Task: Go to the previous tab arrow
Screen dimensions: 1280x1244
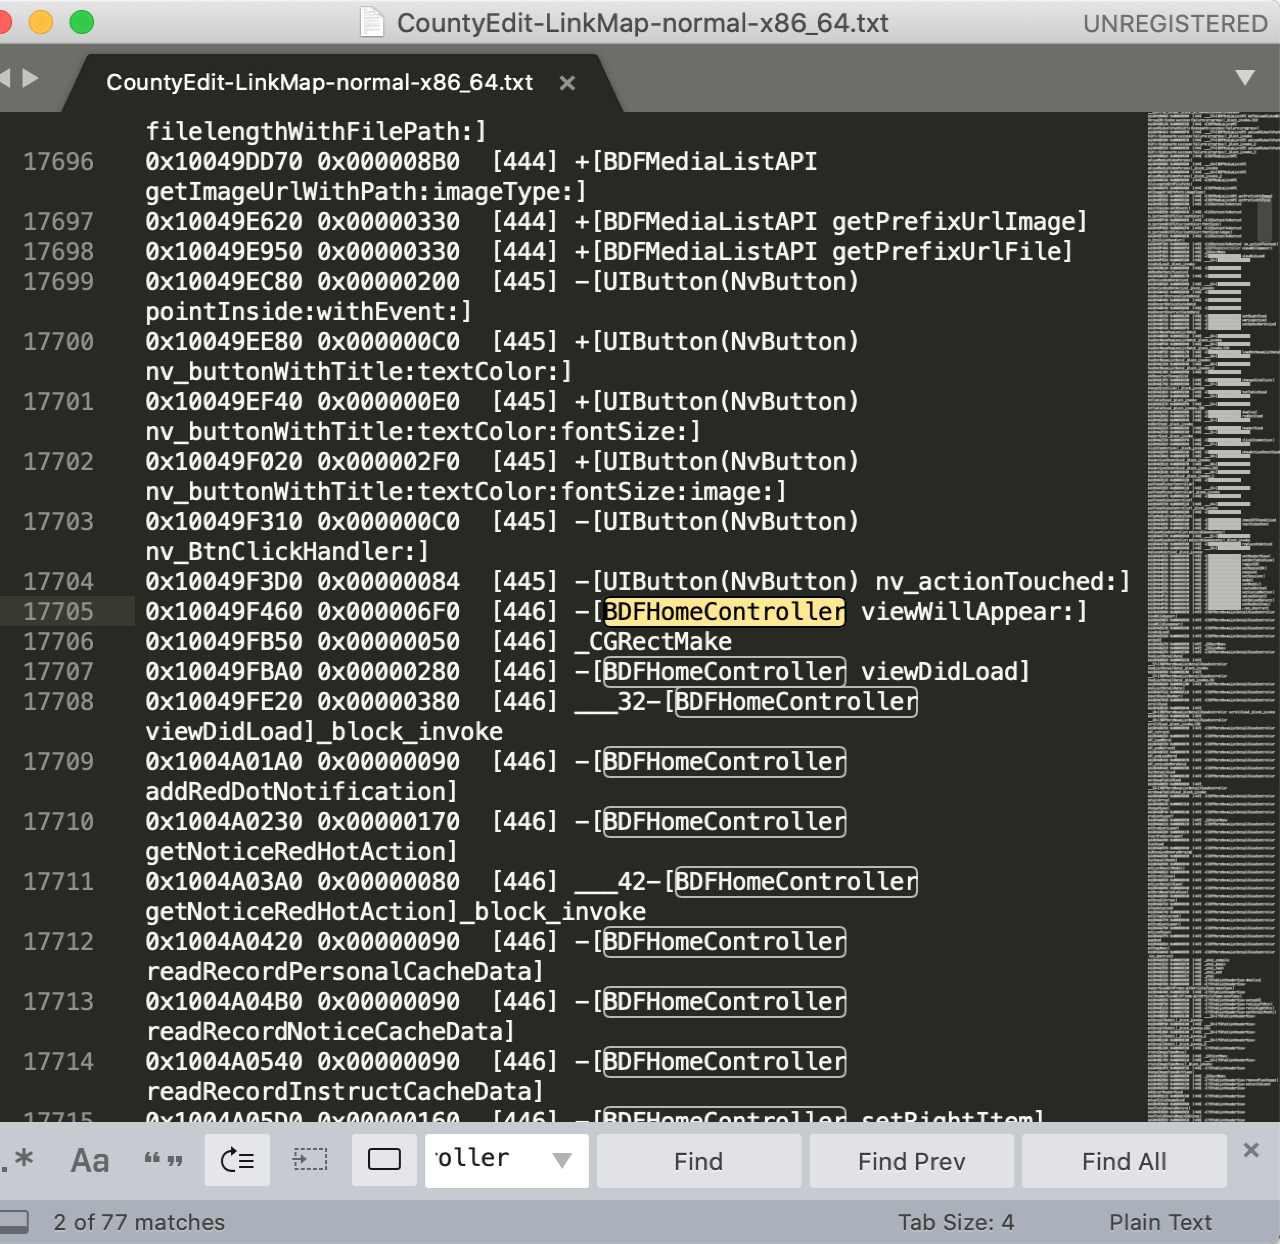Action: pyautogui.click(x=5, y=77)
